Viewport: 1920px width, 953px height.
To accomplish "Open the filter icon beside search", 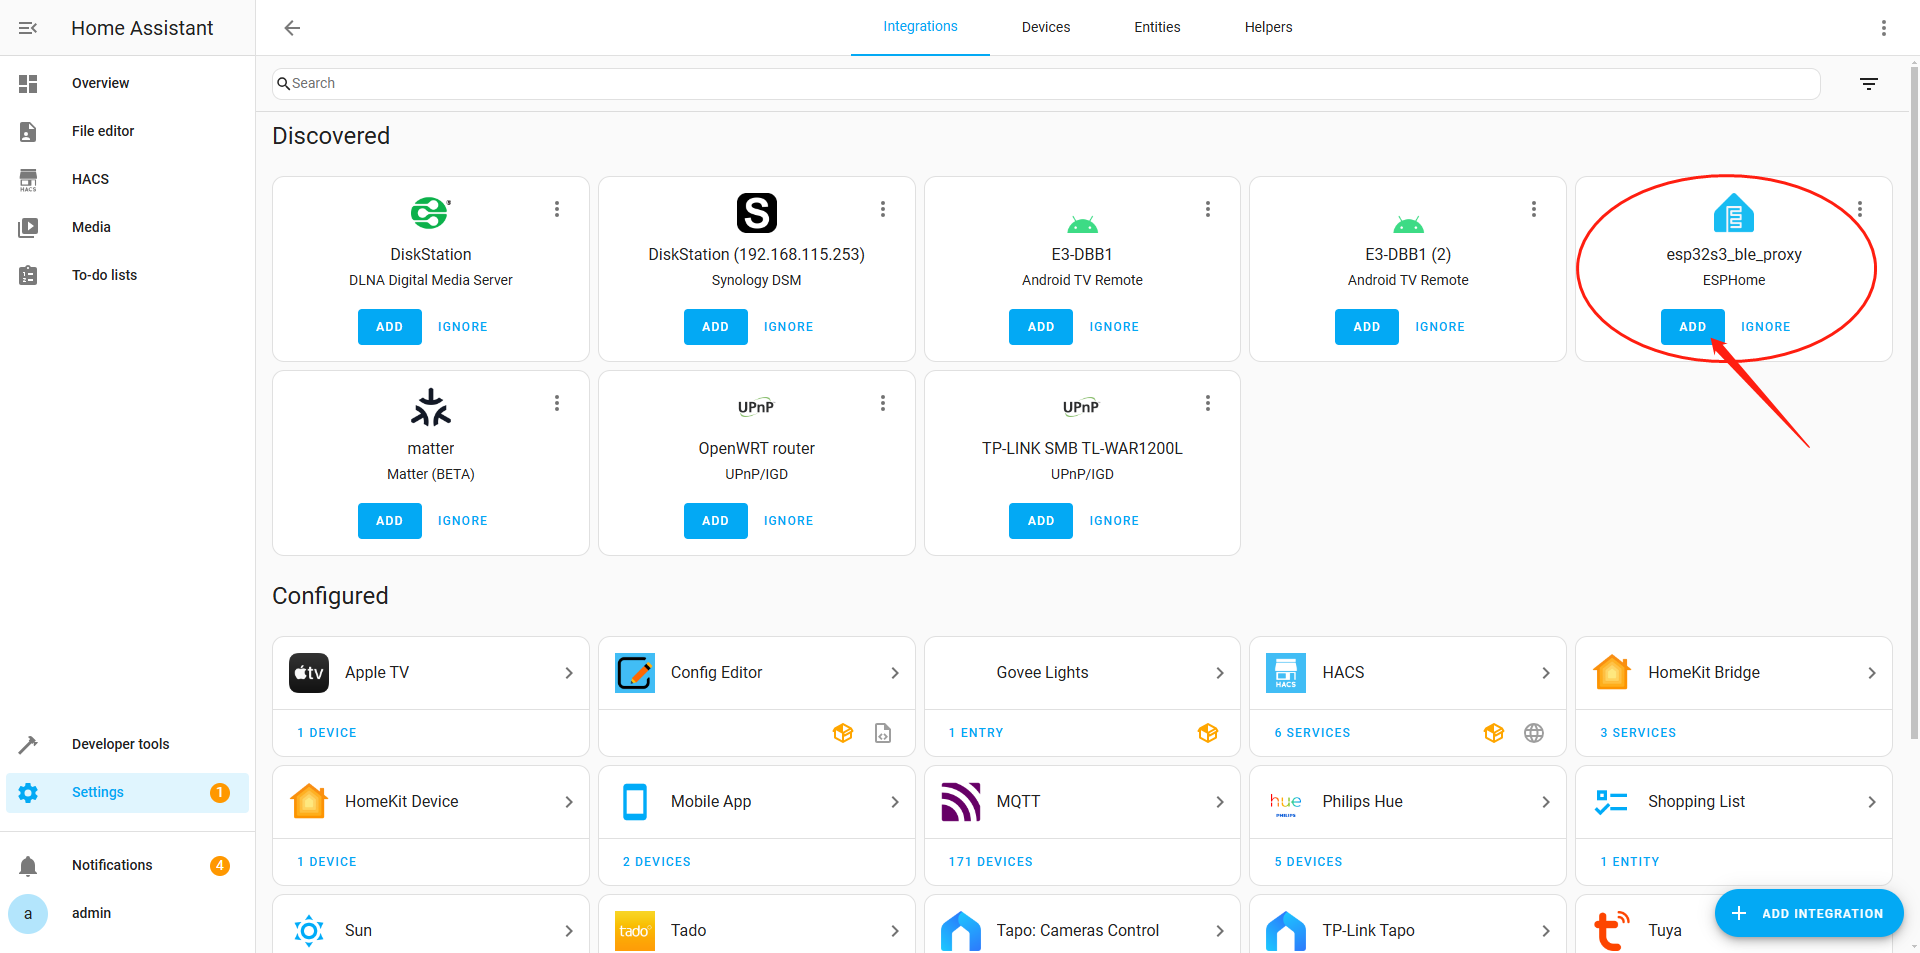I will [x=1868, y=84].
